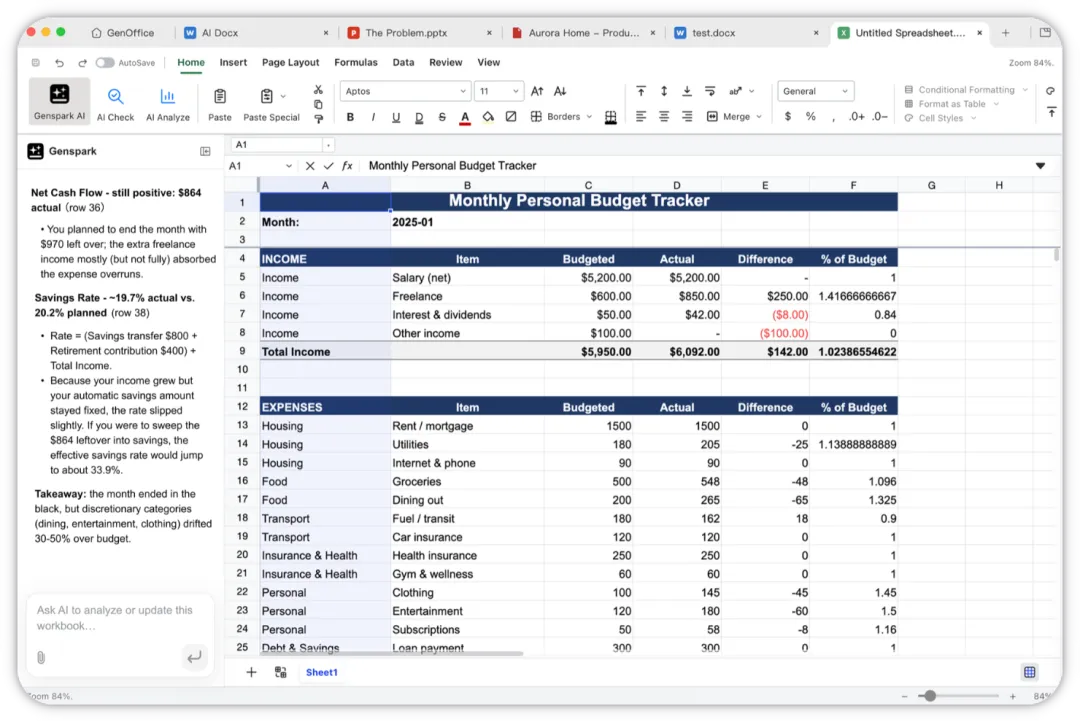Viewport: 1080px width, 722px height.
Task: Select the Sheet1 tab
Action: pos(322,672)
